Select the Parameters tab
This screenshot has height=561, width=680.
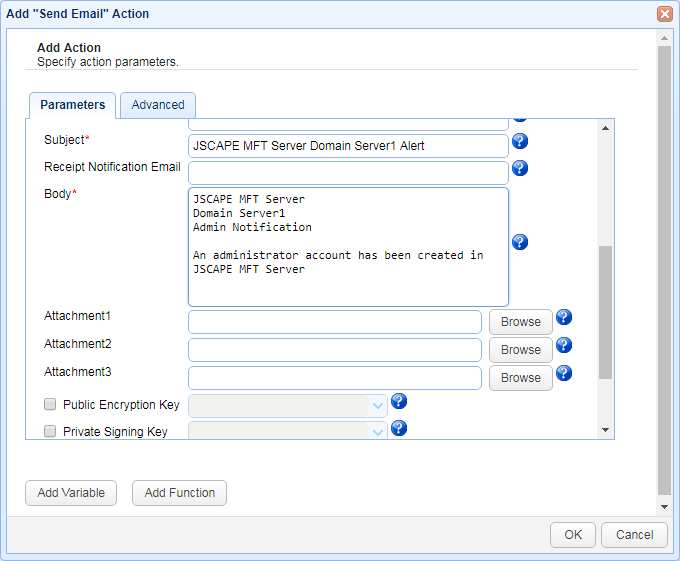point(73,105)
